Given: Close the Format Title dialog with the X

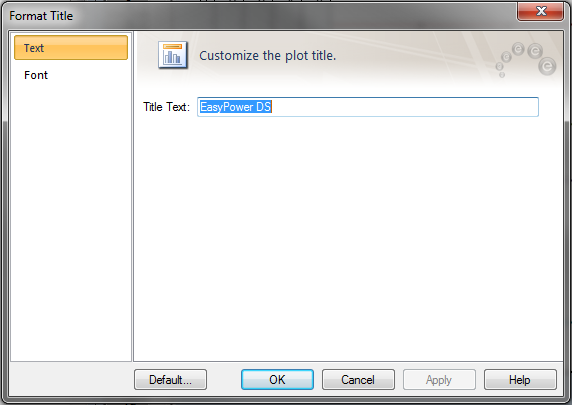Looking at the screenshot, I should 541,11.
